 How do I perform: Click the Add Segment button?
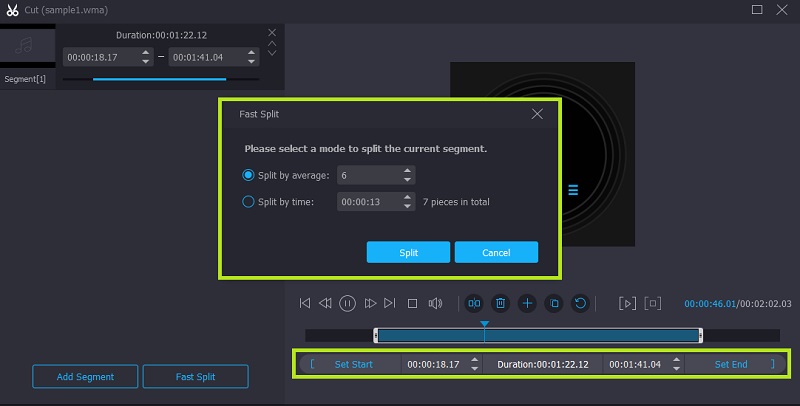tap(83, 377)
